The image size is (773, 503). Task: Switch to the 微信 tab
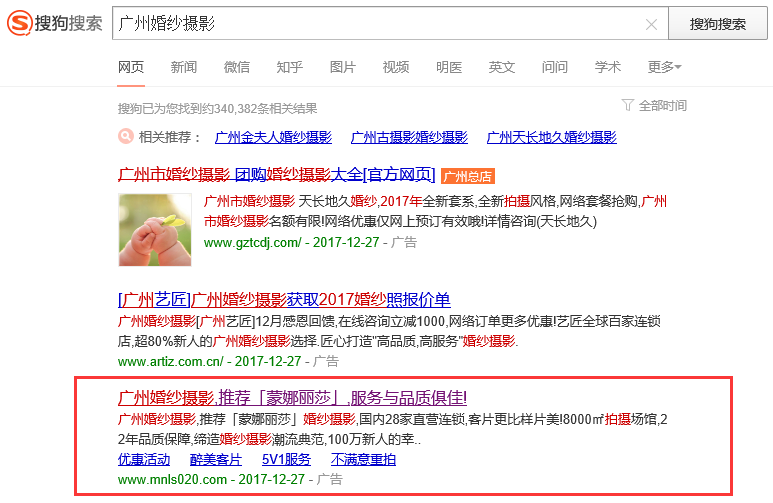(x=237, y=67)
